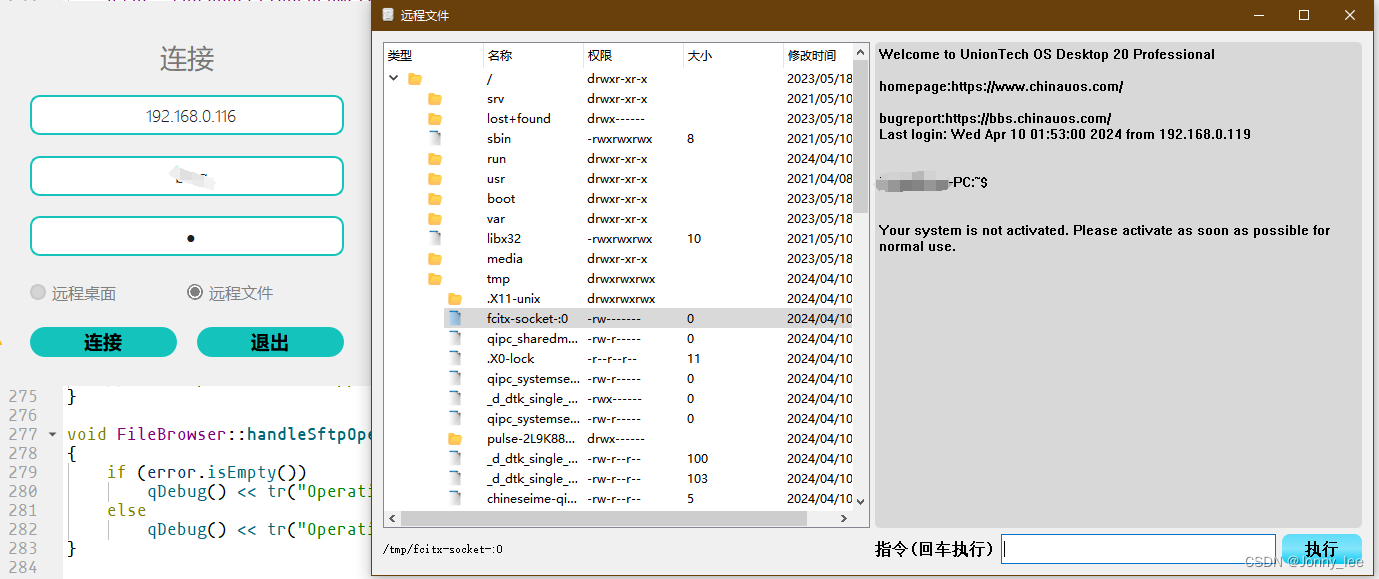1379x579 pixels.
Task: Click the libx32 file icon
Action: click(434, 238)
